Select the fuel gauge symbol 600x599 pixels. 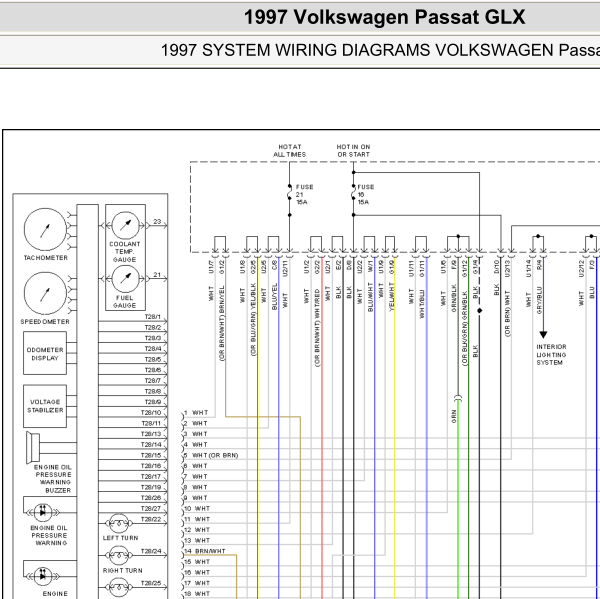pos(125,279)
